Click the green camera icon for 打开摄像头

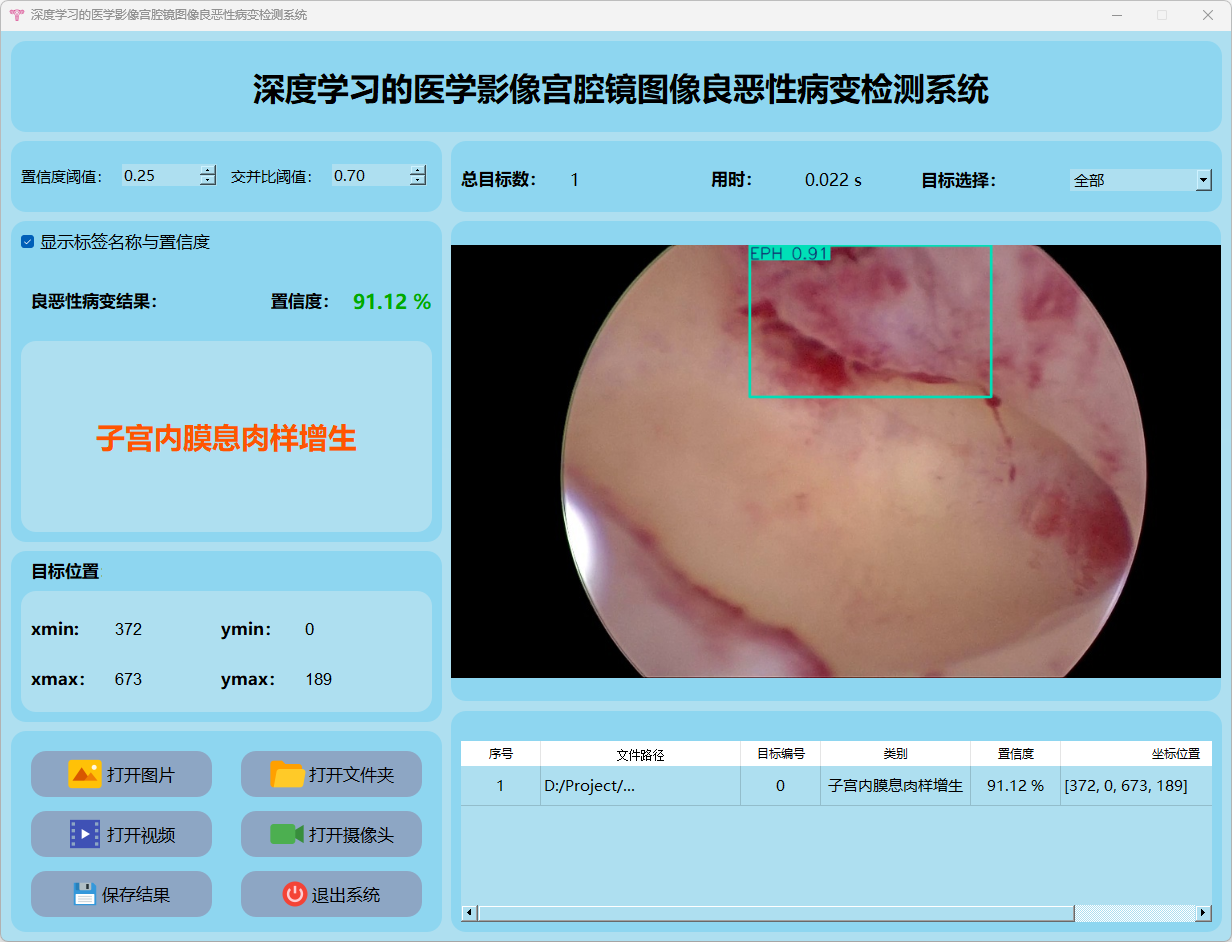point(287,834)
